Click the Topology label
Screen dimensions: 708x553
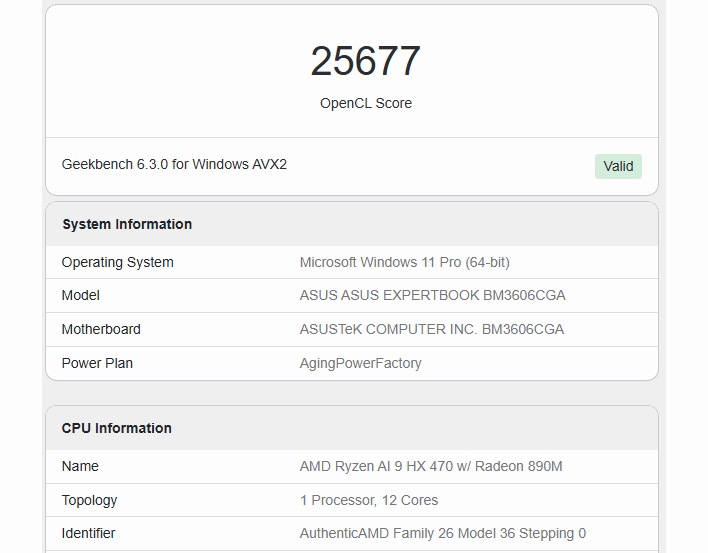click(89, 500)
